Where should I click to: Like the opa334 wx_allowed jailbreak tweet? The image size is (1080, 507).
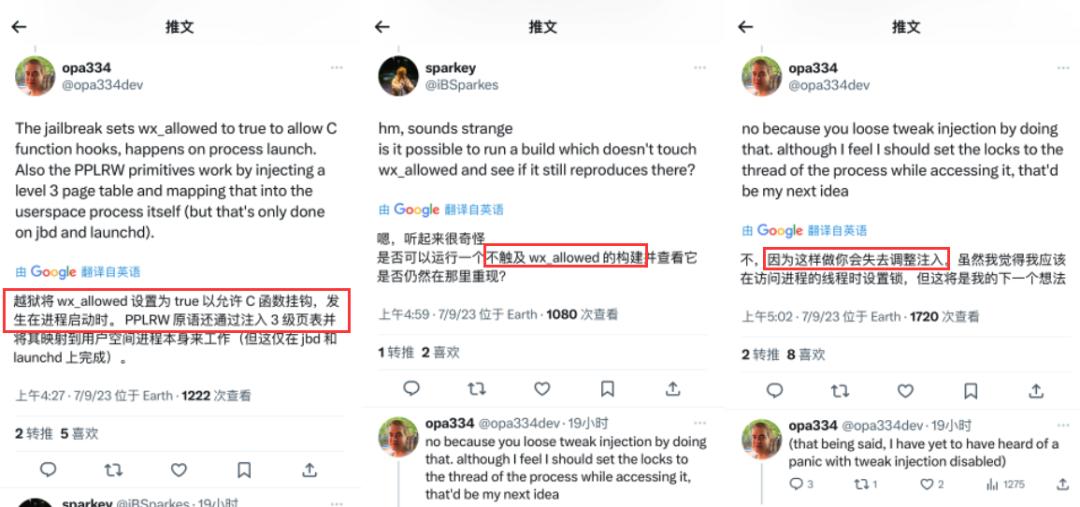tap(179, 470)
